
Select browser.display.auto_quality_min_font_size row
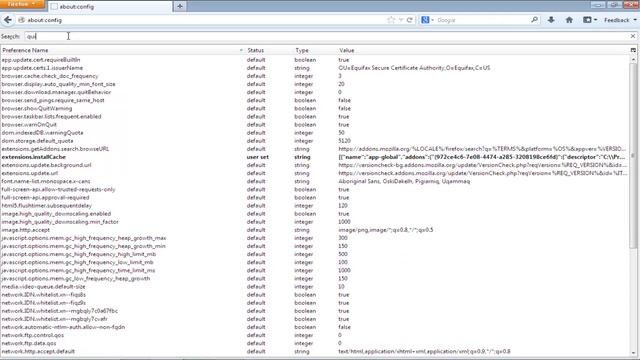[x=315, y=84]
